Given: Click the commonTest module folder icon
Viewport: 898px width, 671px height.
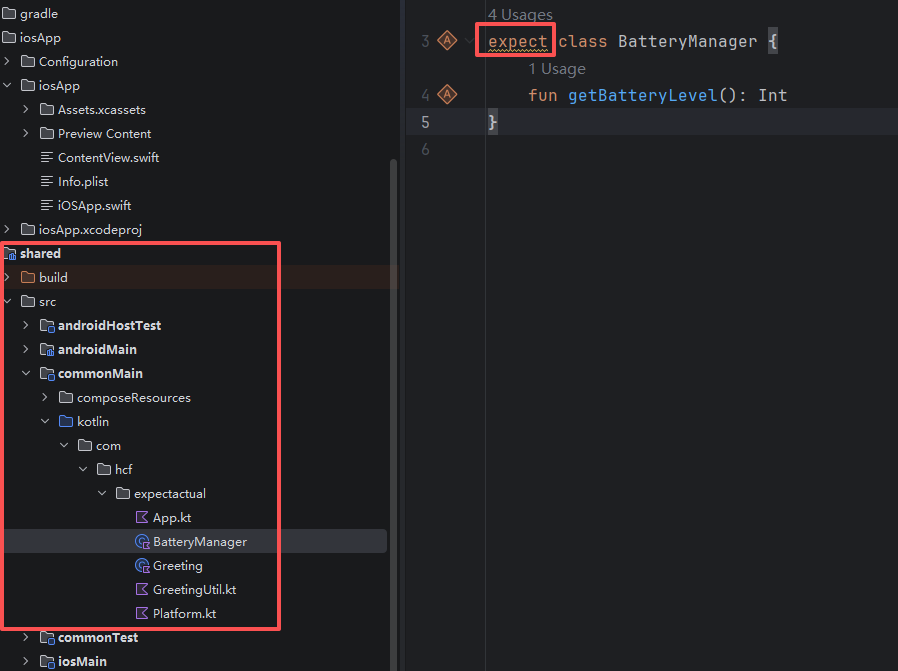Looking at the screenshot, I should click(47, 637).
